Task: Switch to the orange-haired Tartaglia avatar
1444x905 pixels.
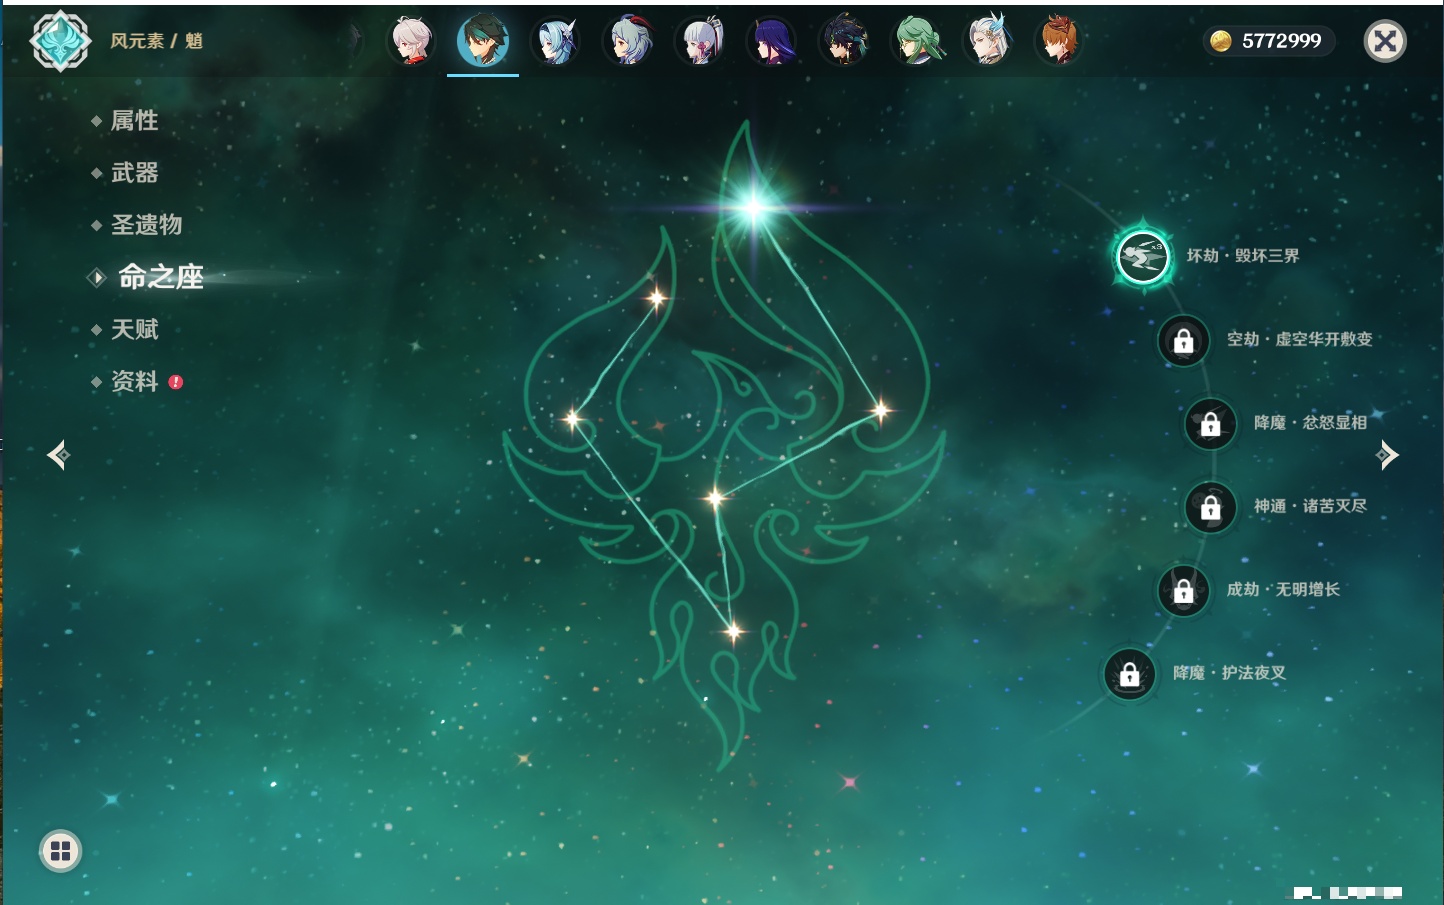Action: click(x=1058, y=41)
